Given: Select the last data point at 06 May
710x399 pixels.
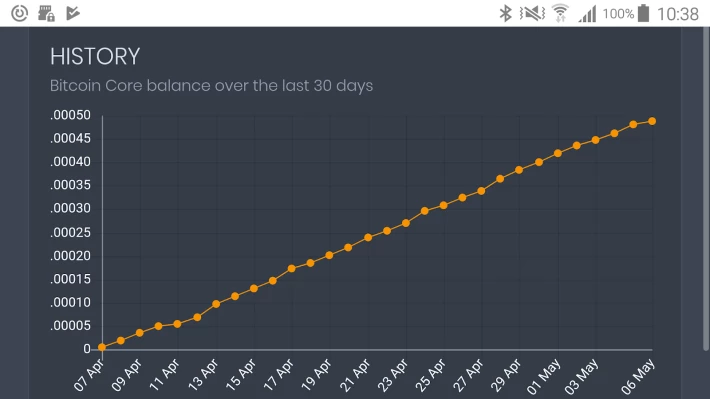Looking at the screenshot, I should (652, 121).
